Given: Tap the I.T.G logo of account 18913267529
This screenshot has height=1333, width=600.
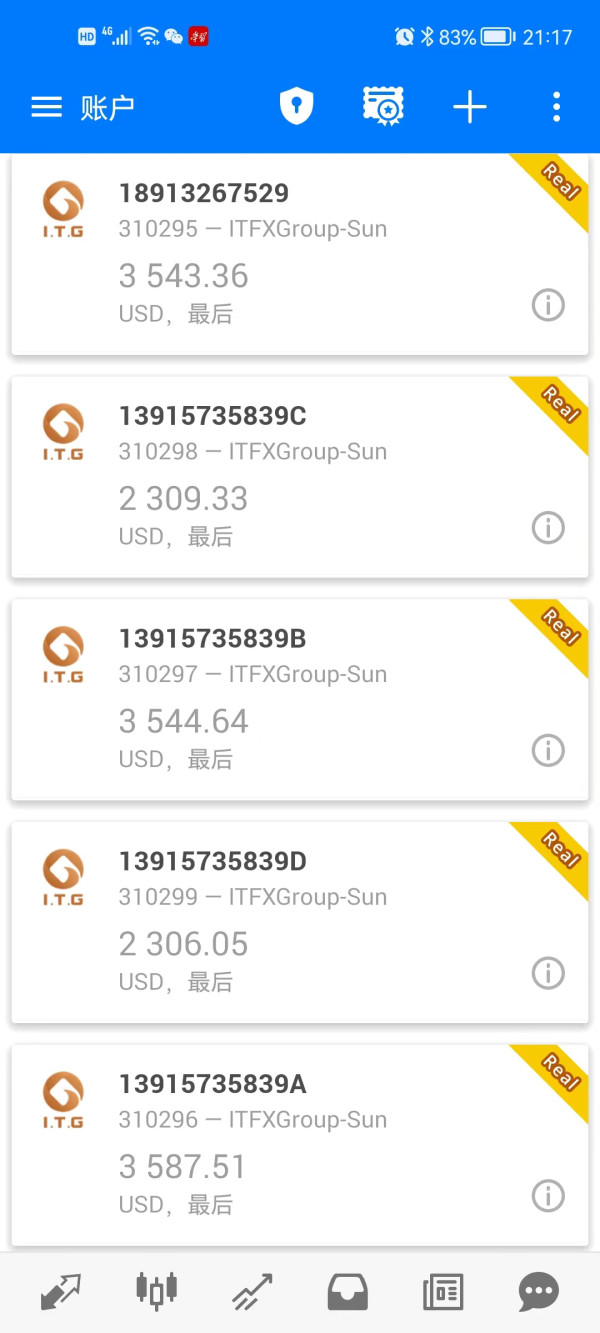Looking at the screenshot, I should pos(63,209).
